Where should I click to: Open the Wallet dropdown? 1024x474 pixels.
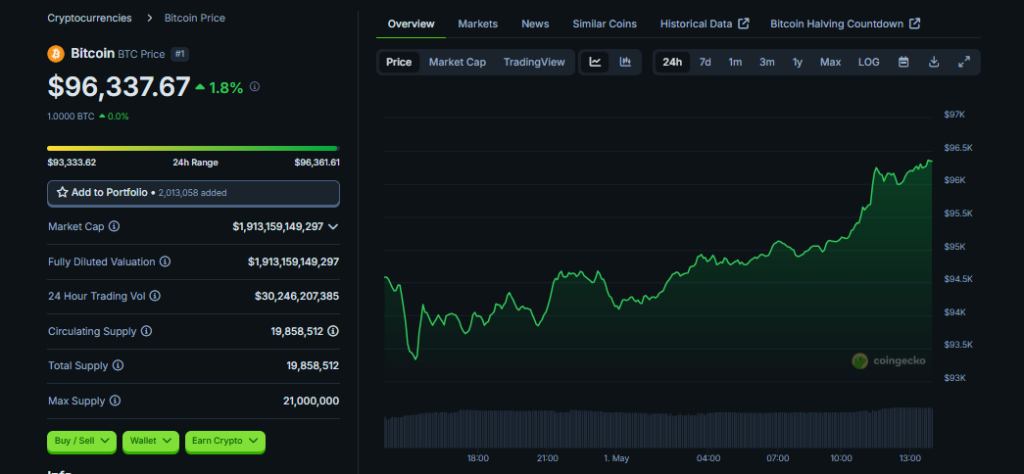click(151, 441)
